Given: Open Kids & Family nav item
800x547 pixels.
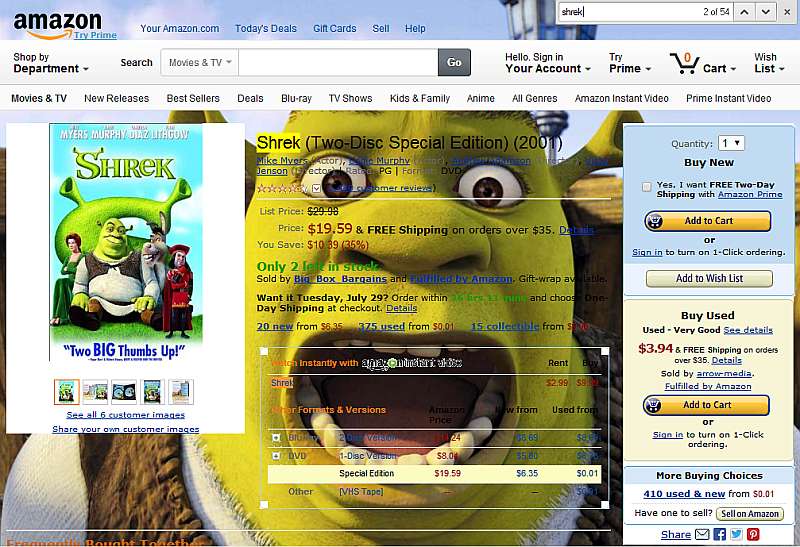Looking at the screenshot, I should [x=420, y=98].
